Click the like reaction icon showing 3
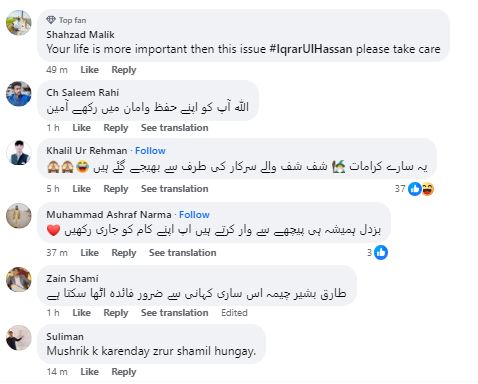The image size is (478, 384). point(381,253)
